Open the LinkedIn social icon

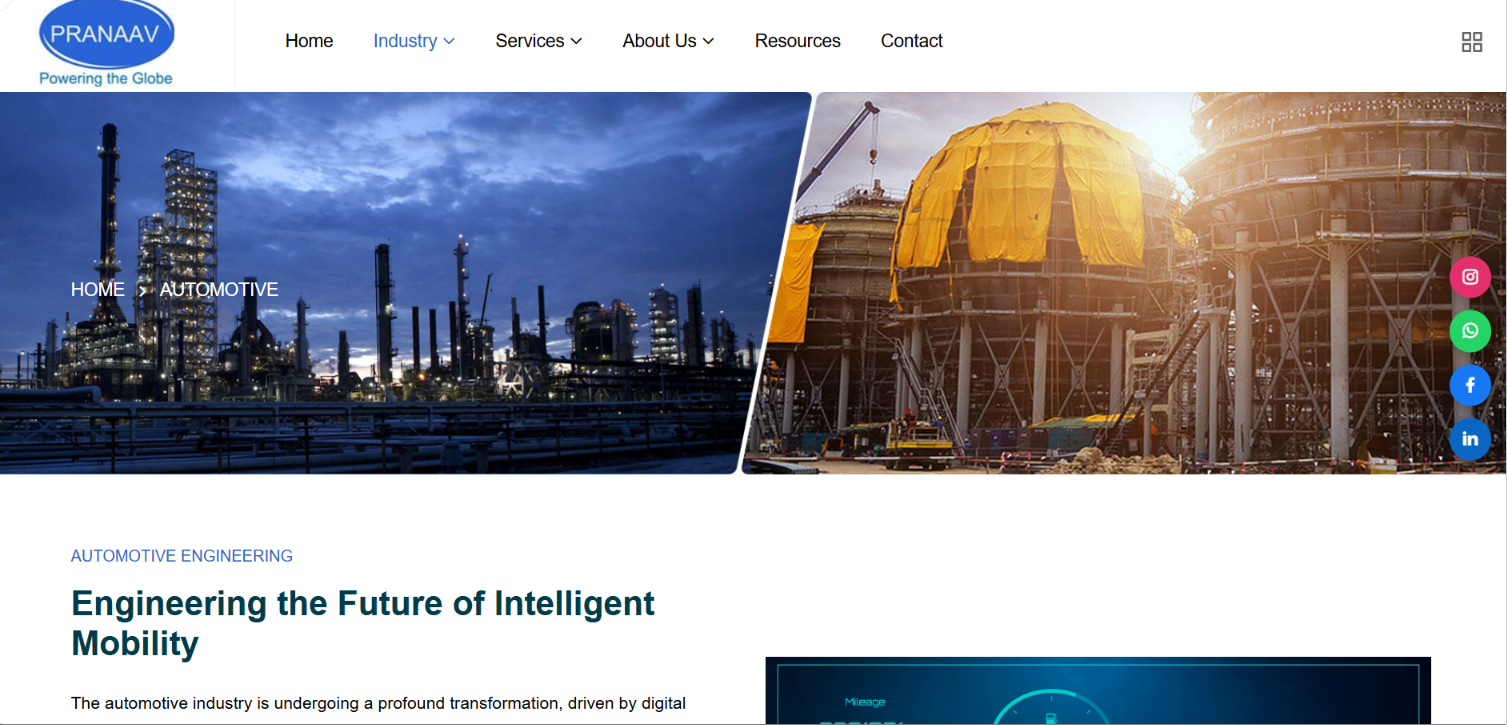[x=1470, y=439]
